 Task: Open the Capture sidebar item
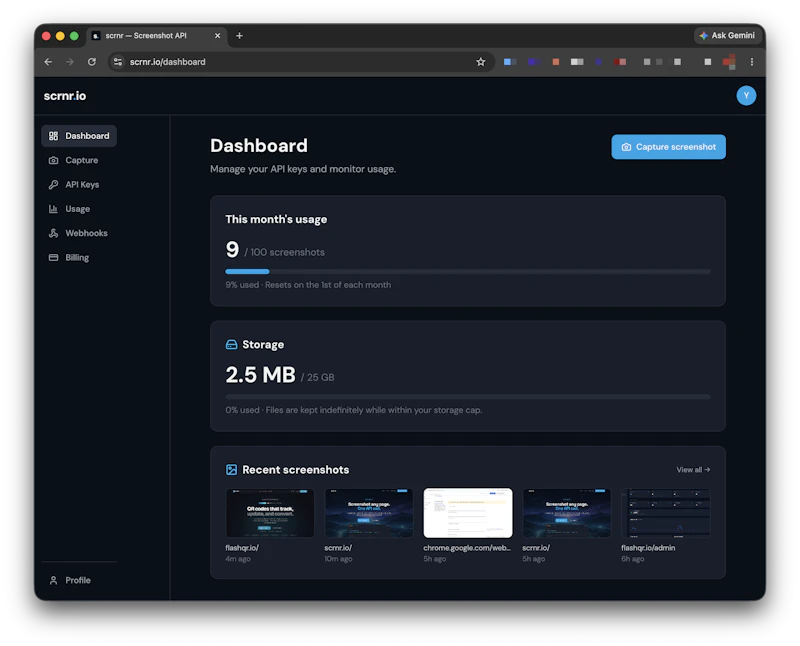pos(79,160)
